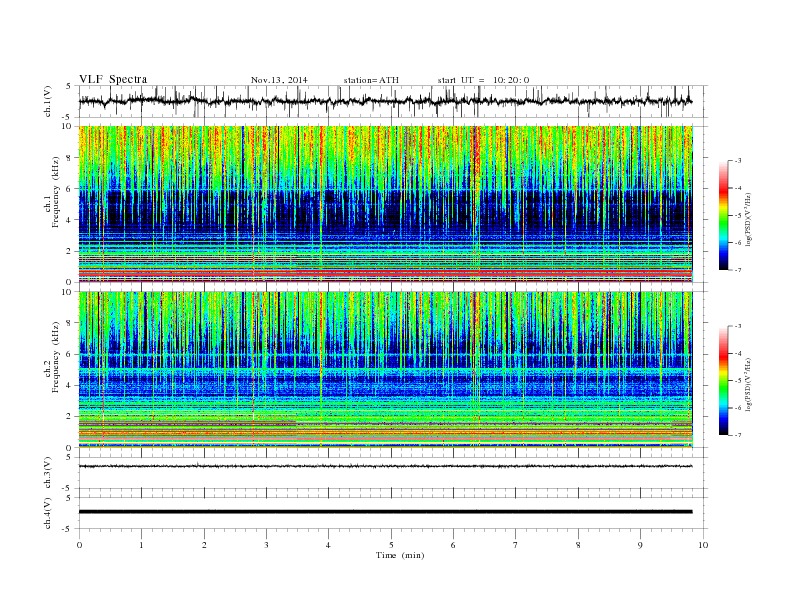
Task: Click inside the ch.1 spectrogram panel
Action: click(x=385, y=204)
